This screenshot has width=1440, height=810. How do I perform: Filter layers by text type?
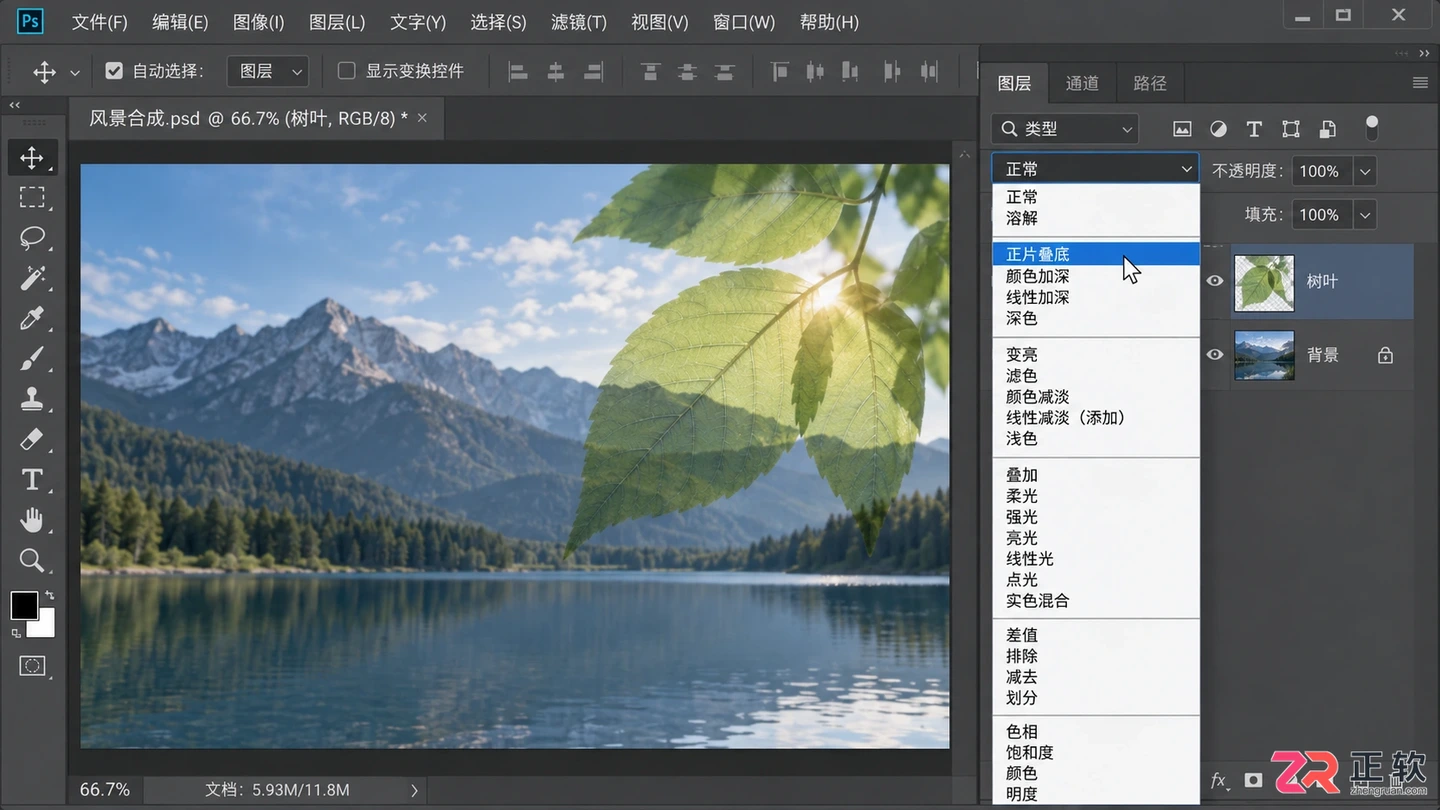point(1254,129)
